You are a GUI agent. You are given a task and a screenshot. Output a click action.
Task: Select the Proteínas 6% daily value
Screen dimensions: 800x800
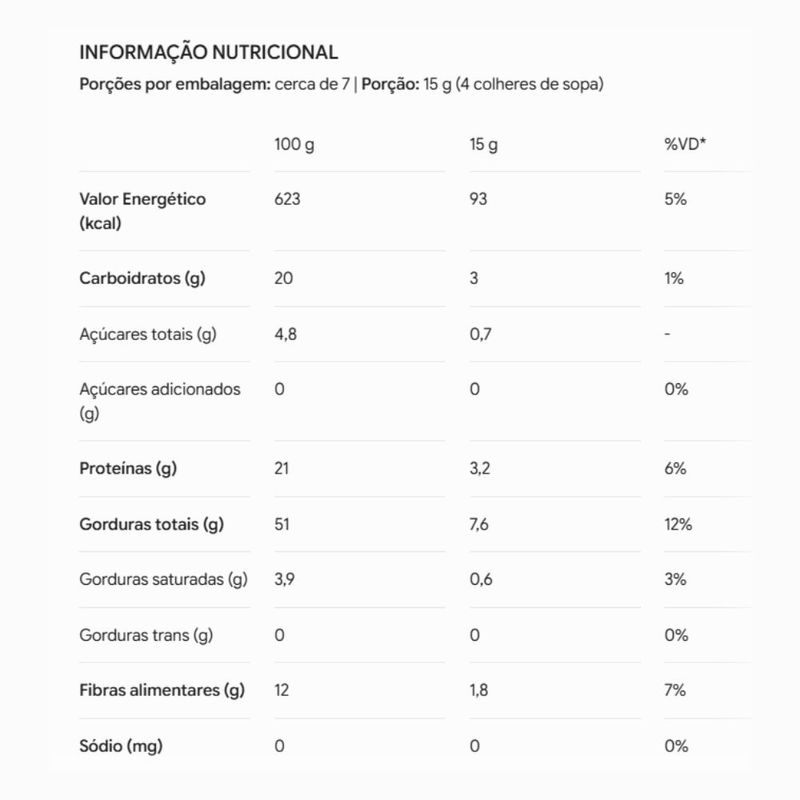coord(675,468)
